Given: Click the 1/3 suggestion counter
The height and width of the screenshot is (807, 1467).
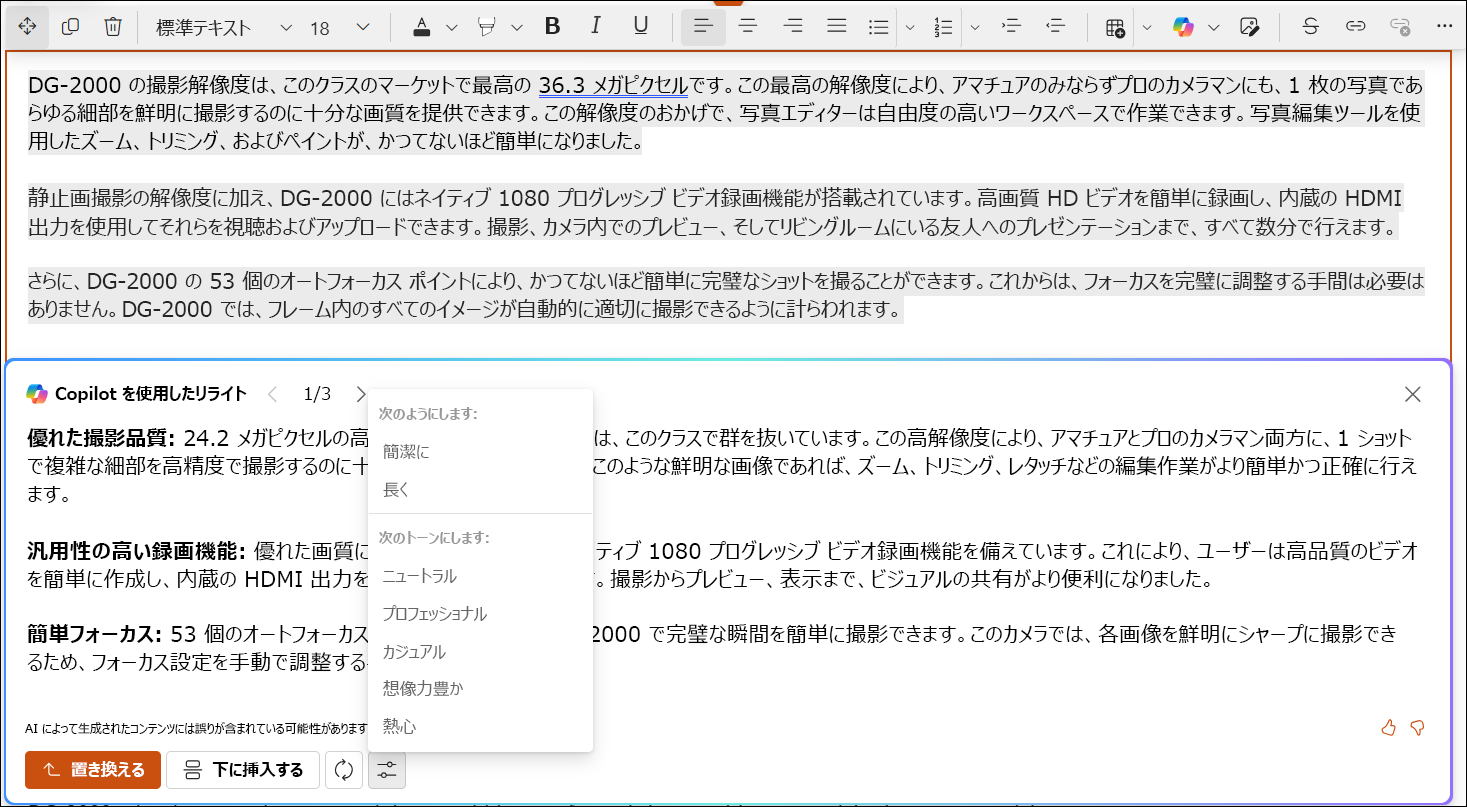Looking at the screenshot, I should tap(317, 394).
